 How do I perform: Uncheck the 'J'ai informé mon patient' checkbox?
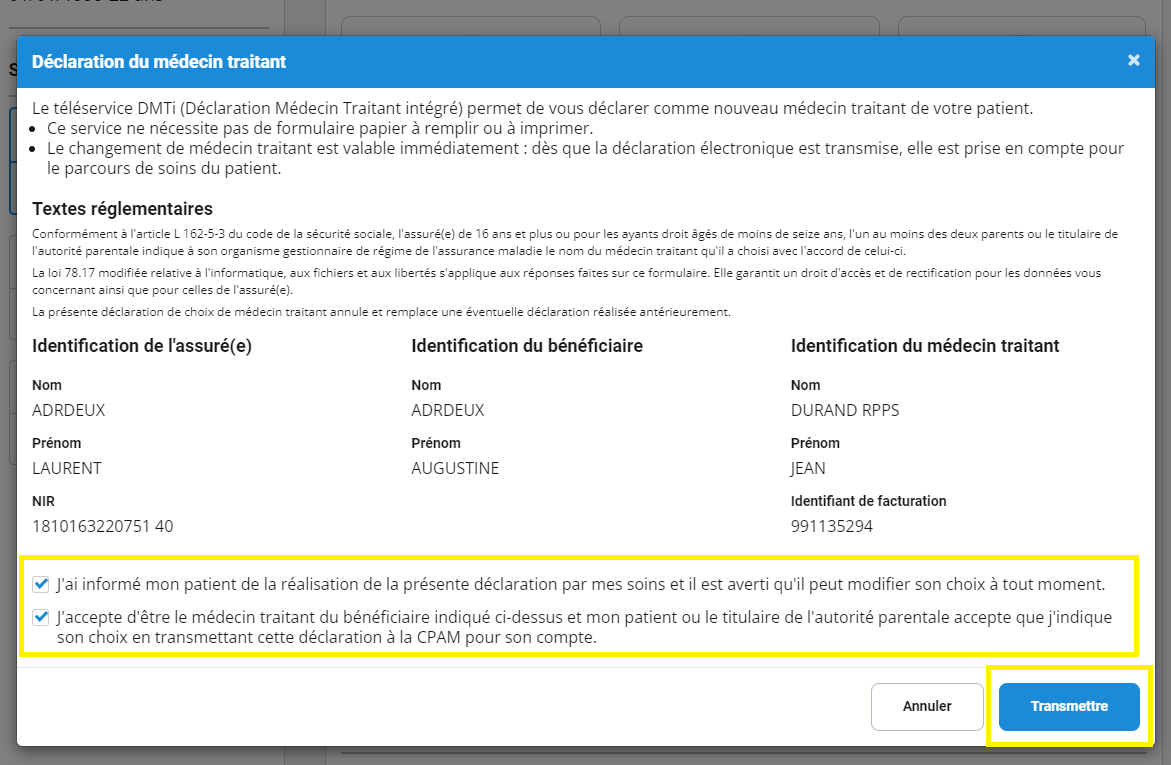[41, 583]
